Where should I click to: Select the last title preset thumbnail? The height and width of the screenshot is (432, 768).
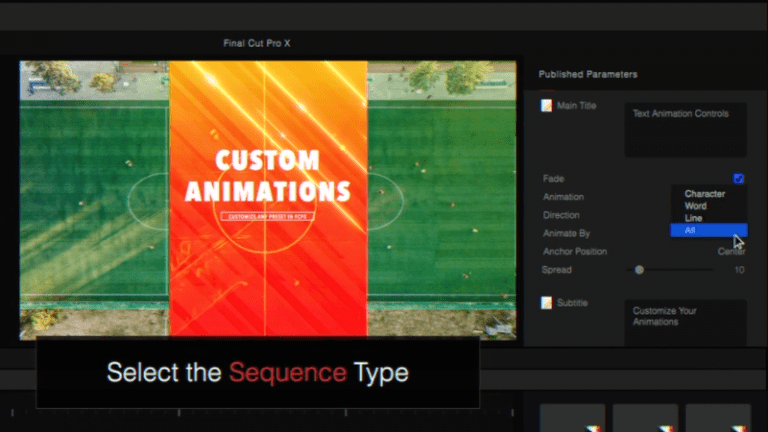coord(718,418)
